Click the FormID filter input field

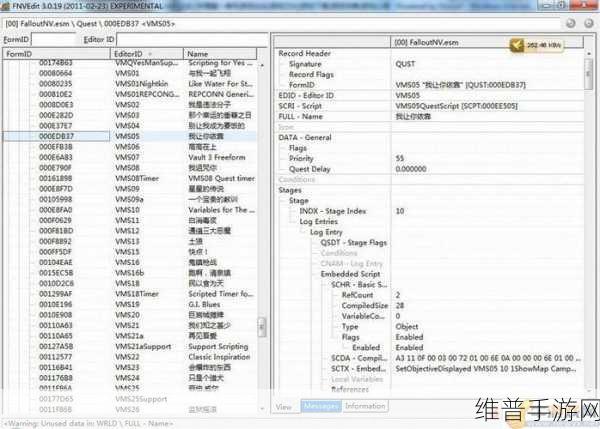[54, 39]
